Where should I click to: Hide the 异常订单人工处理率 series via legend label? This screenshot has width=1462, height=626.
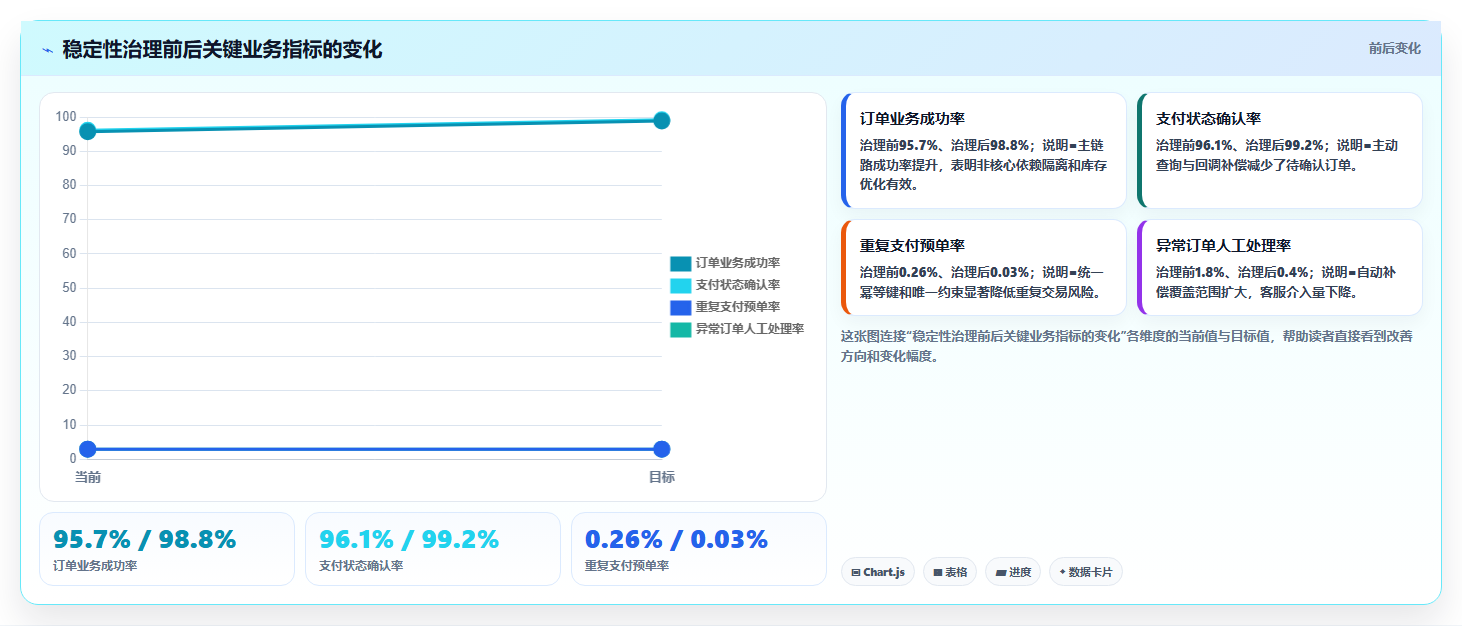click(x=750, y=329)
